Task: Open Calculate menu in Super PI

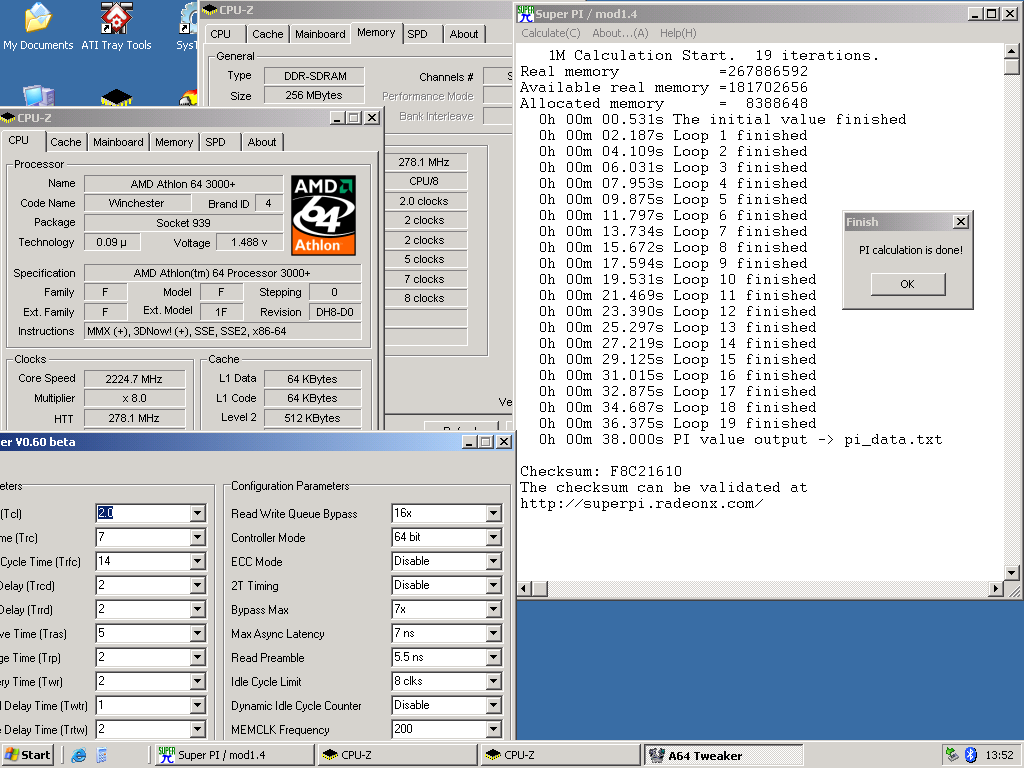Action: (x=551, y=33)
